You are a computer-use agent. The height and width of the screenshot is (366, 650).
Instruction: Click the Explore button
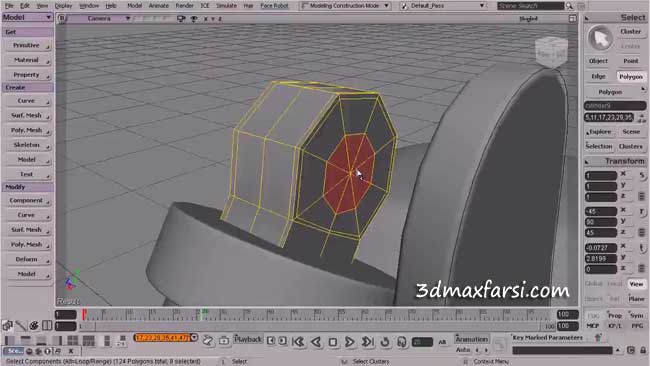point(598,131)
